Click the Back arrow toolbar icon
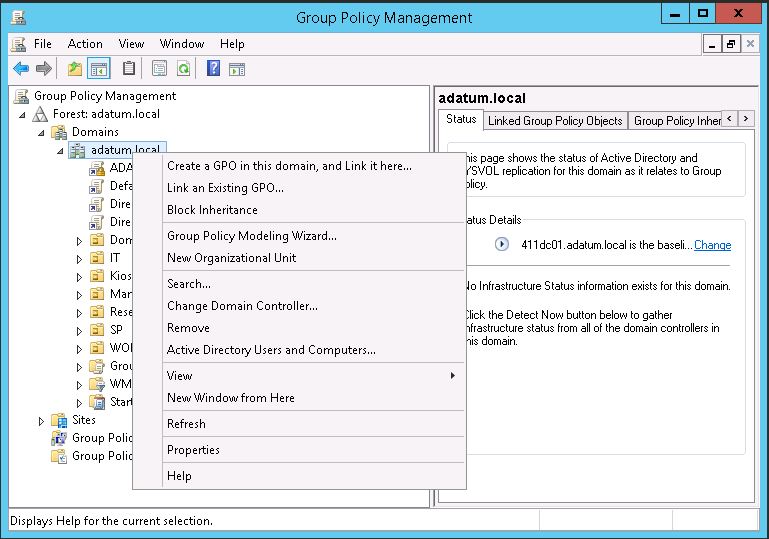Viewport: 769px width, 539px height. (21, 69)
